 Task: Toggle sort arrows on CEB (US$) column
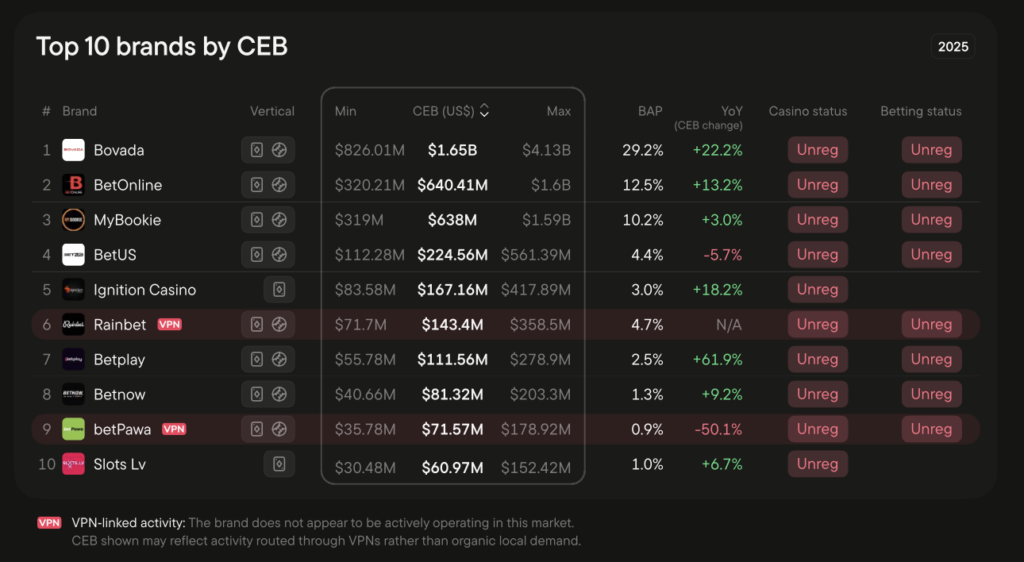(x=484, y=111)
